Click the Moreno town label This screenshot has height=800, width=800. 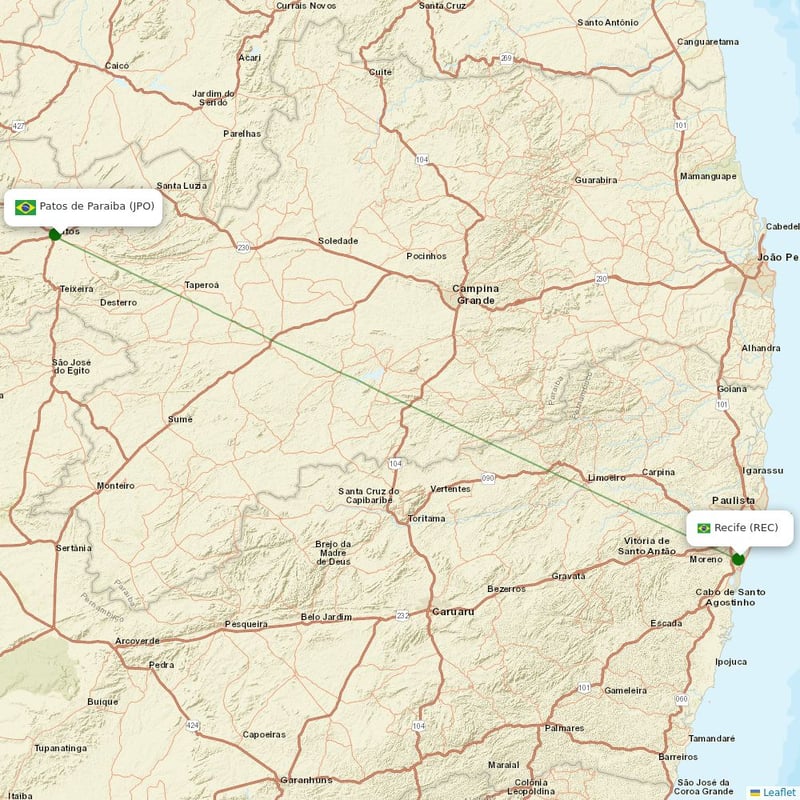coord(706,560)
